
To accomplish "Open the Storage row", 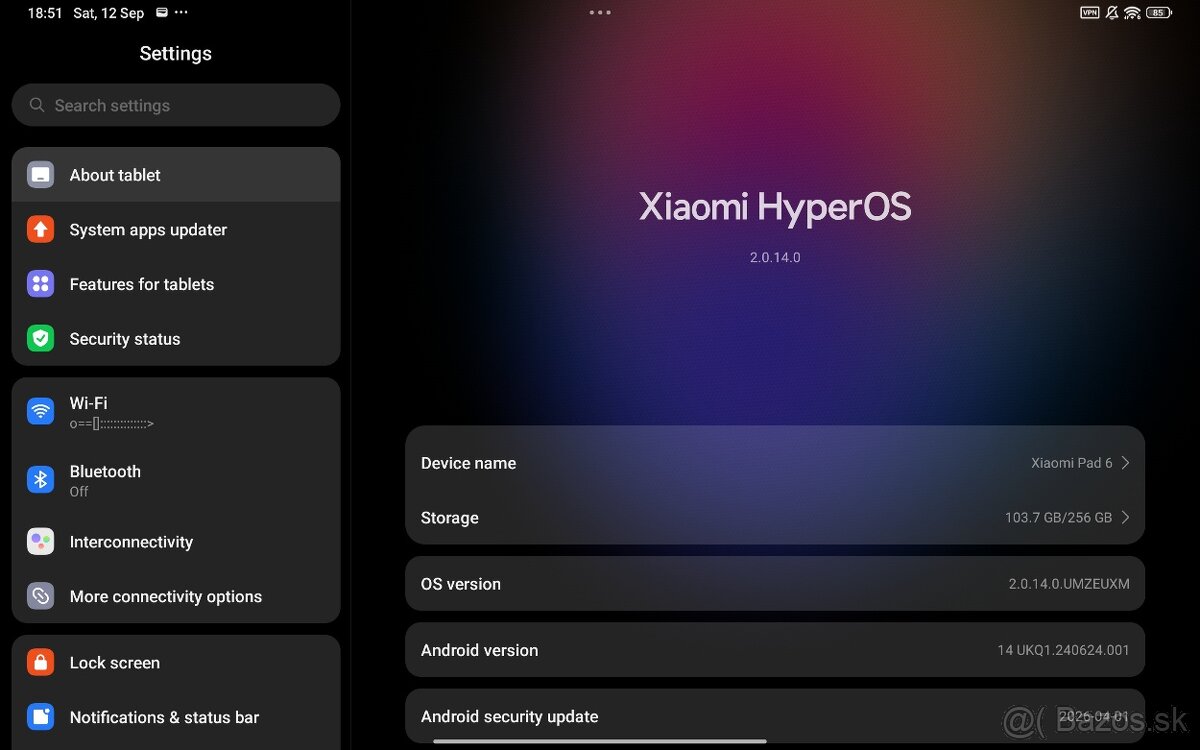I will pos(775,518).
